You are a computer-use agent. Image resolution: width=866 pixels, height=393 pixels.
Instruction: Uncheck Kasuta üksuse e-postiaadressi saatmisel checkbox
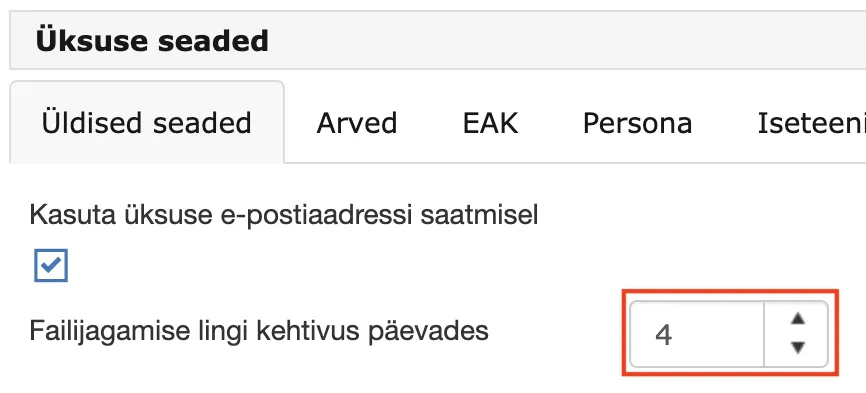tap(51, 265)
